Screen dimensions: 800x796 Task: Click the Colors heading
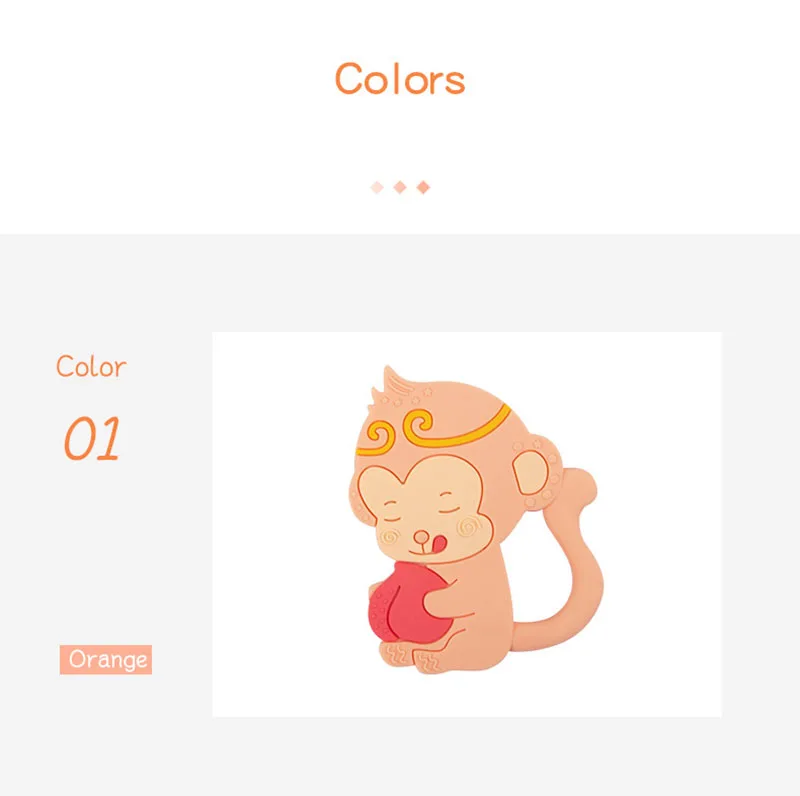point(400,79)
